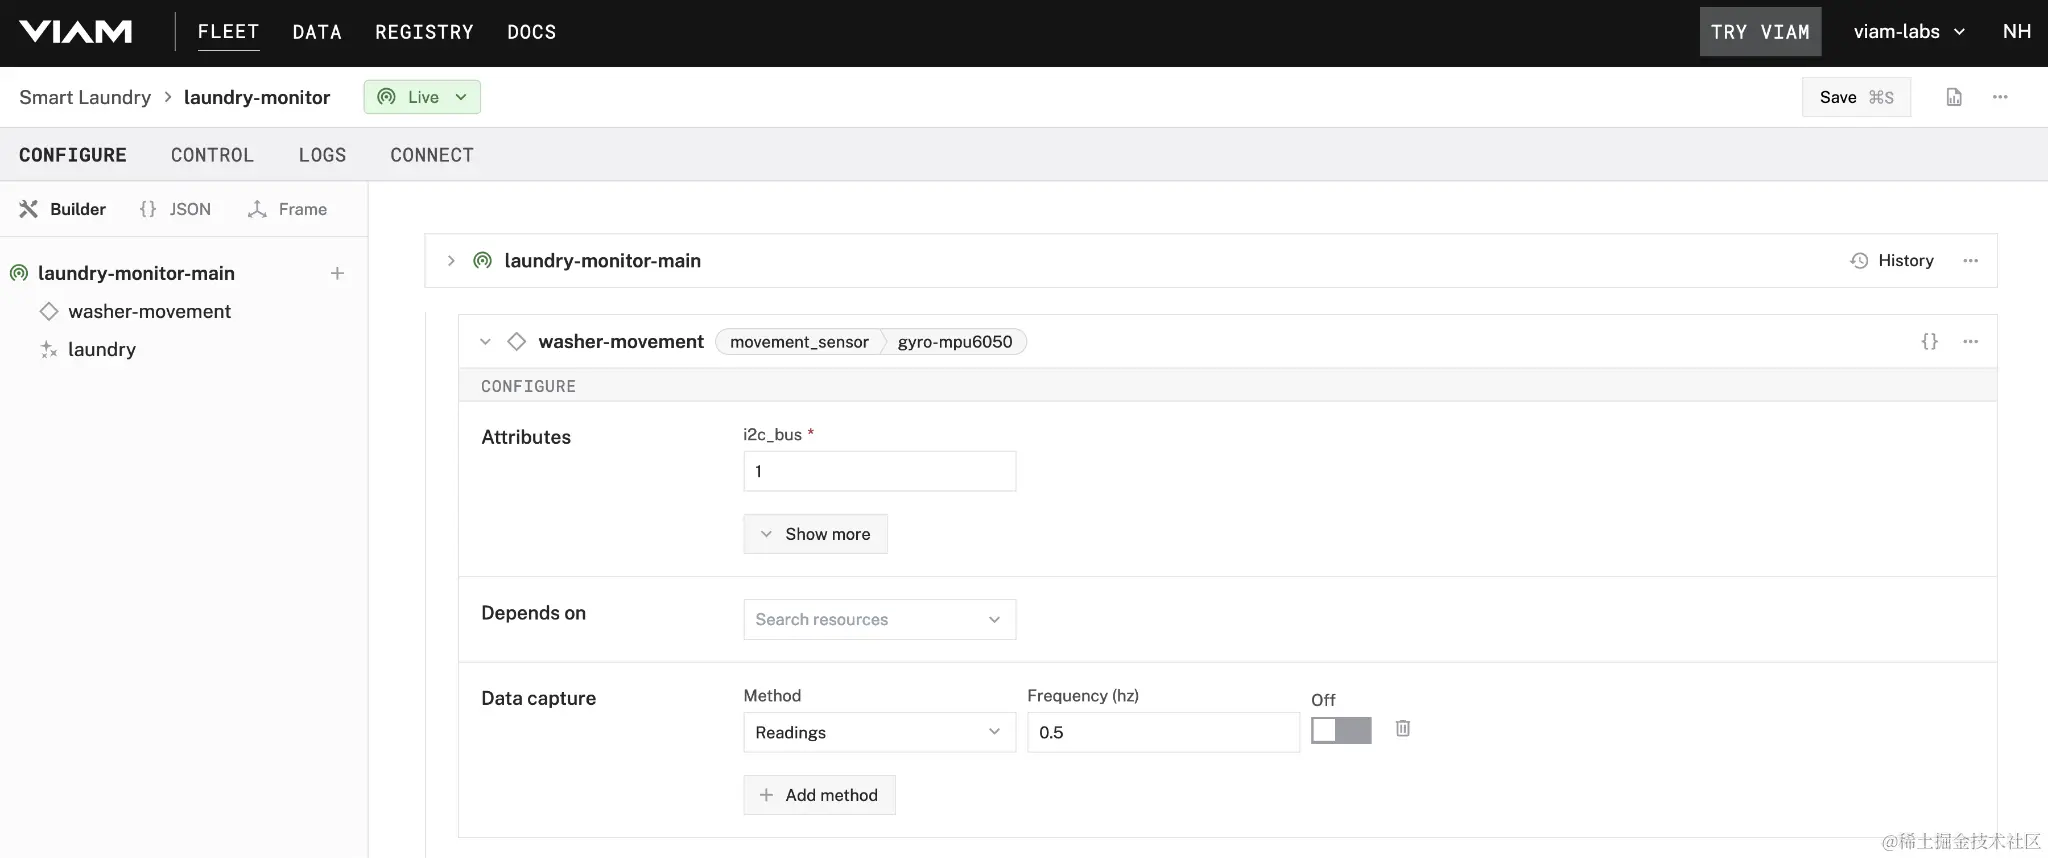Open History for laundry-monitor-main
2048x858 pixels.
pos(1892,261)
